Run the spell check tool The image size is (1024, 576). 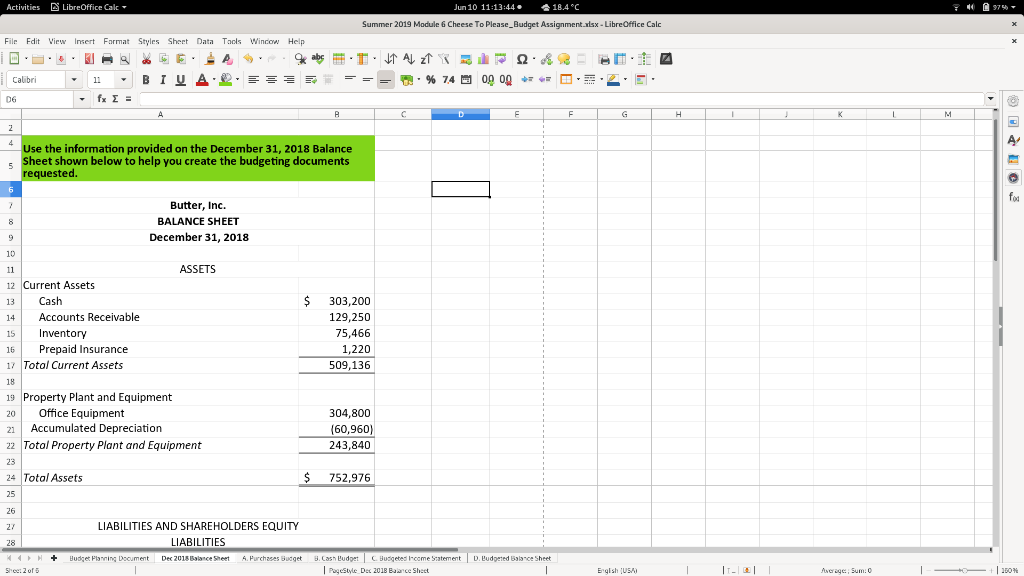pyautogui.click(x=320, y=59)
